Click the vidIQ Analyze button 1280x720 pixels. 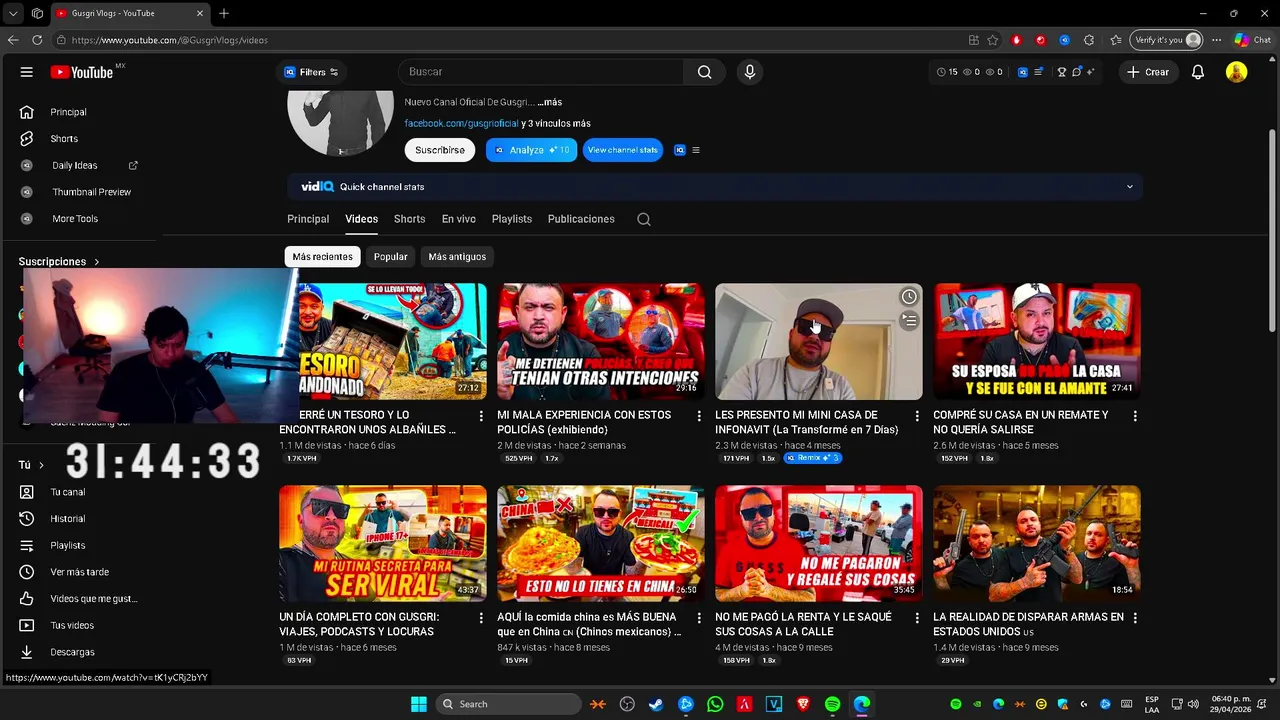click(531, 150)
